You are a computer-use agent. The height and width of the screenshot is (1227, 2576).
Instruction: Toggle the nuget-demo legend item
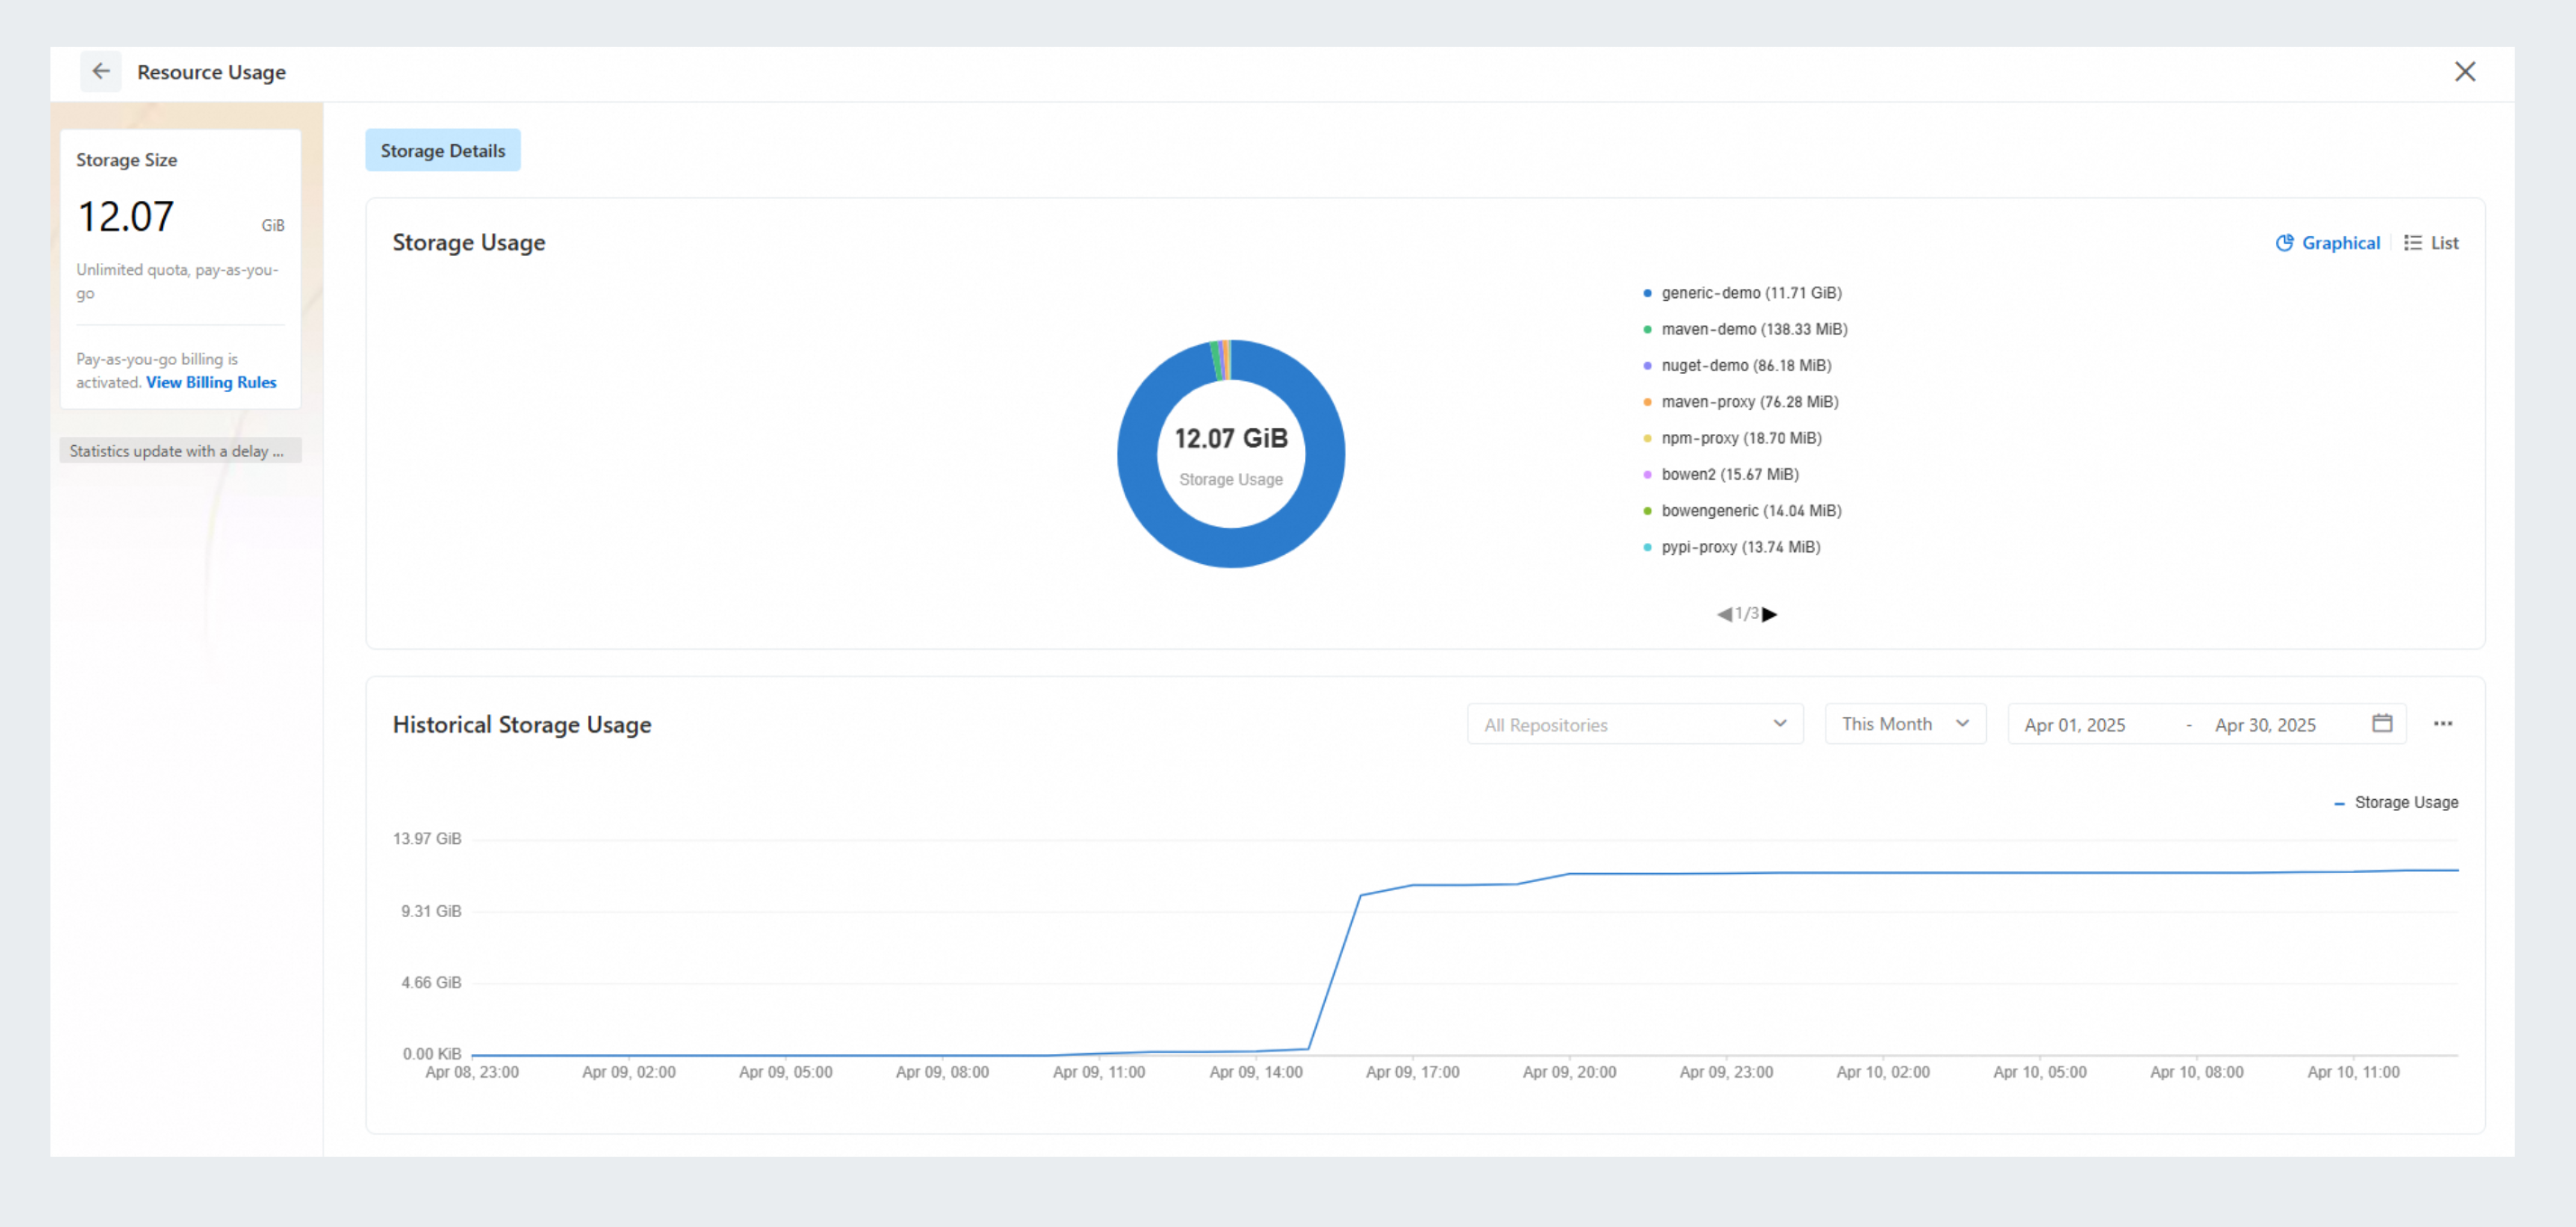click(1745, 365)
